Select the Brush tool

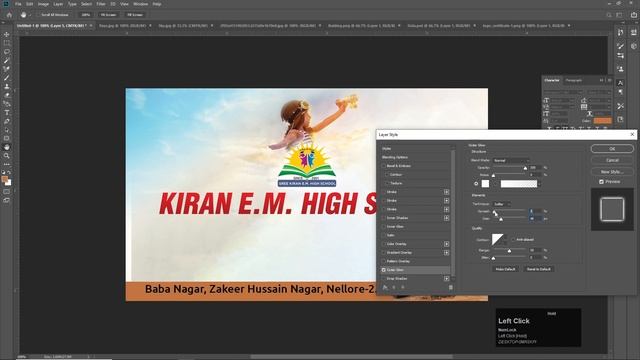[7, 78]
